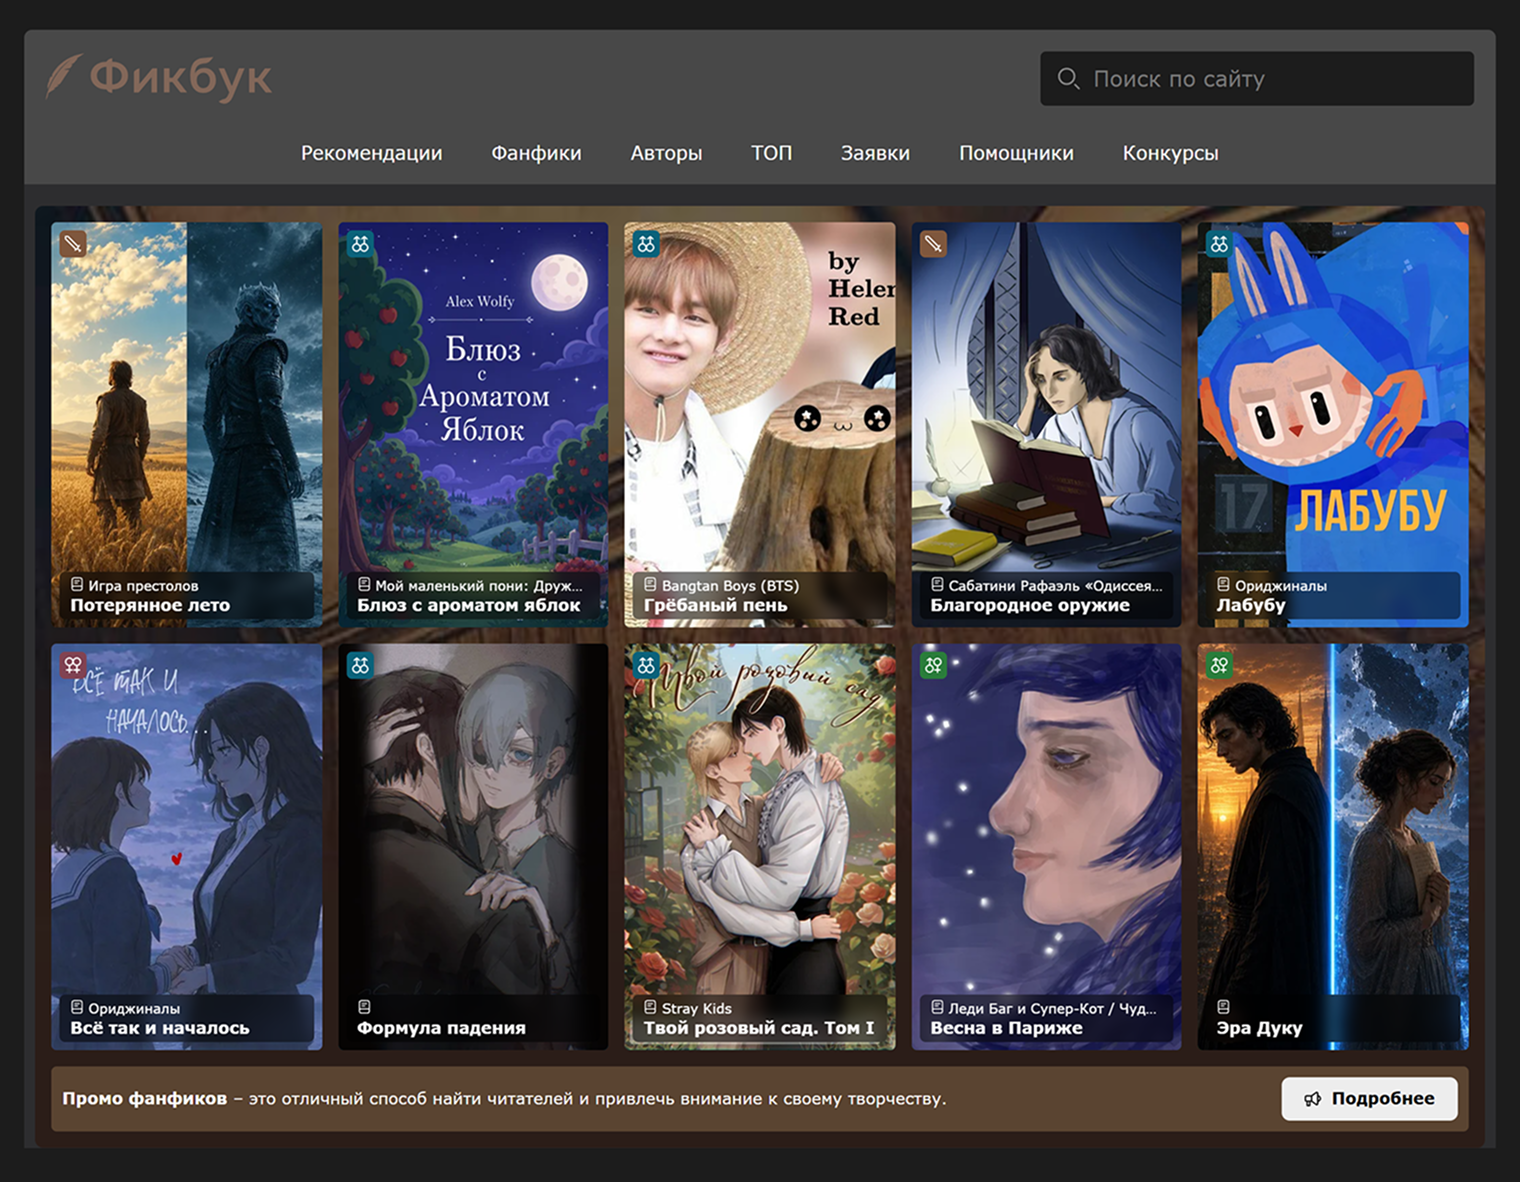Click the Подробнее button

point(1369,1099)
